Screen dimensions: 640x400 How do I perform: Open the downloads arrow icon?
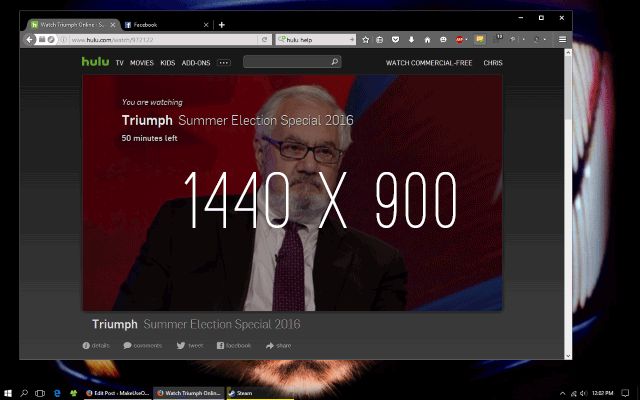coord(411,40)
